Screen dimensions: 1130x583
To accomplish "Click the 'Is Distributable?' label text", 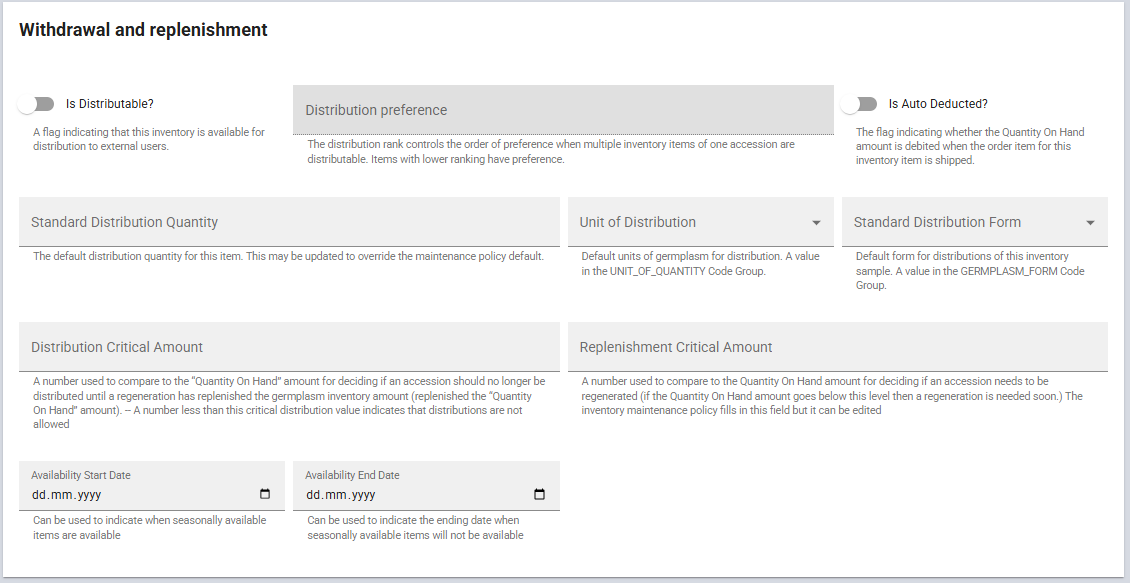I will (110, 104).
